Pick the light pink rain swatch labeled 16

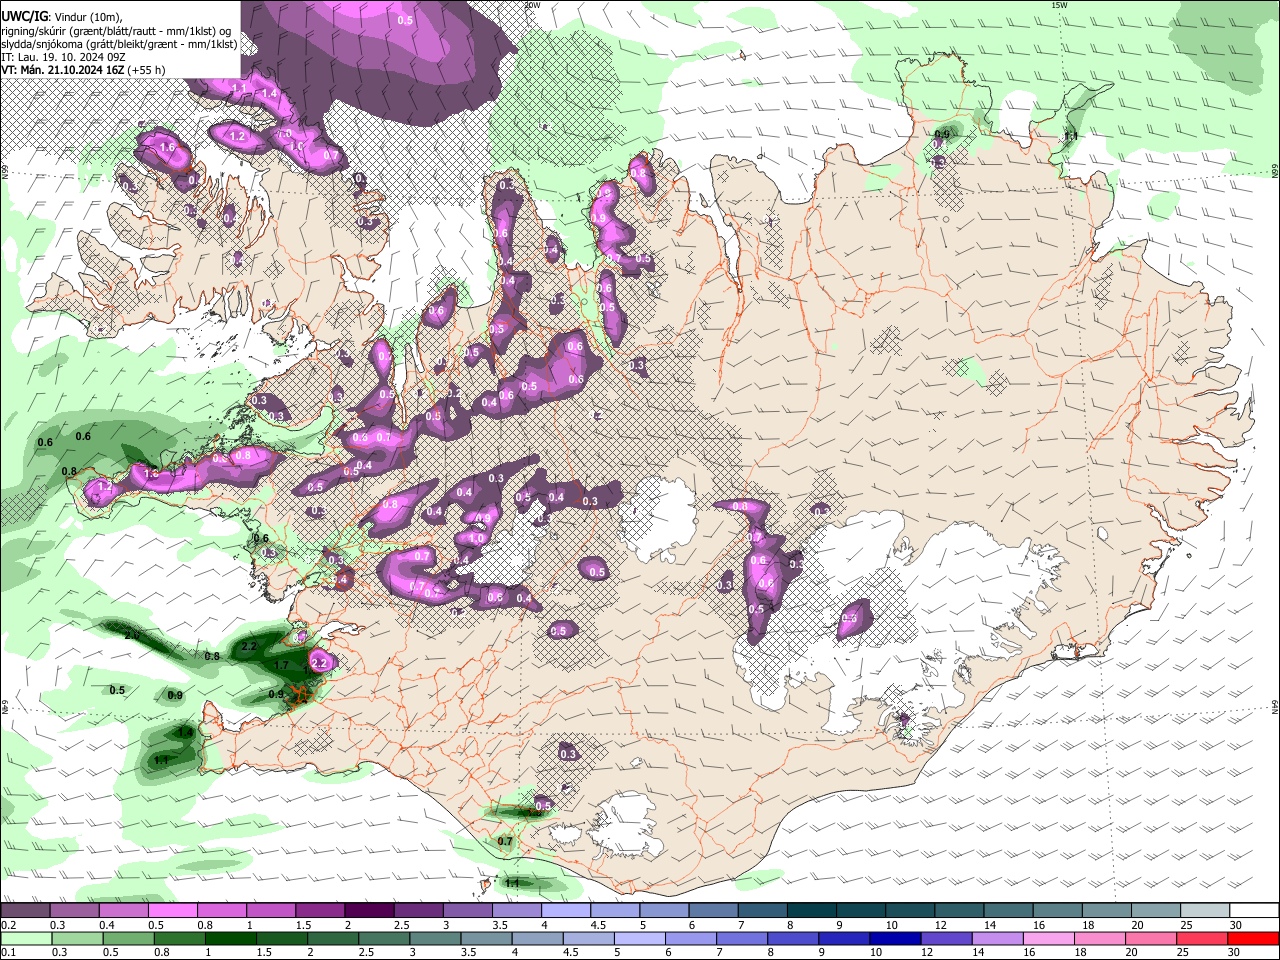(1047, 938)
